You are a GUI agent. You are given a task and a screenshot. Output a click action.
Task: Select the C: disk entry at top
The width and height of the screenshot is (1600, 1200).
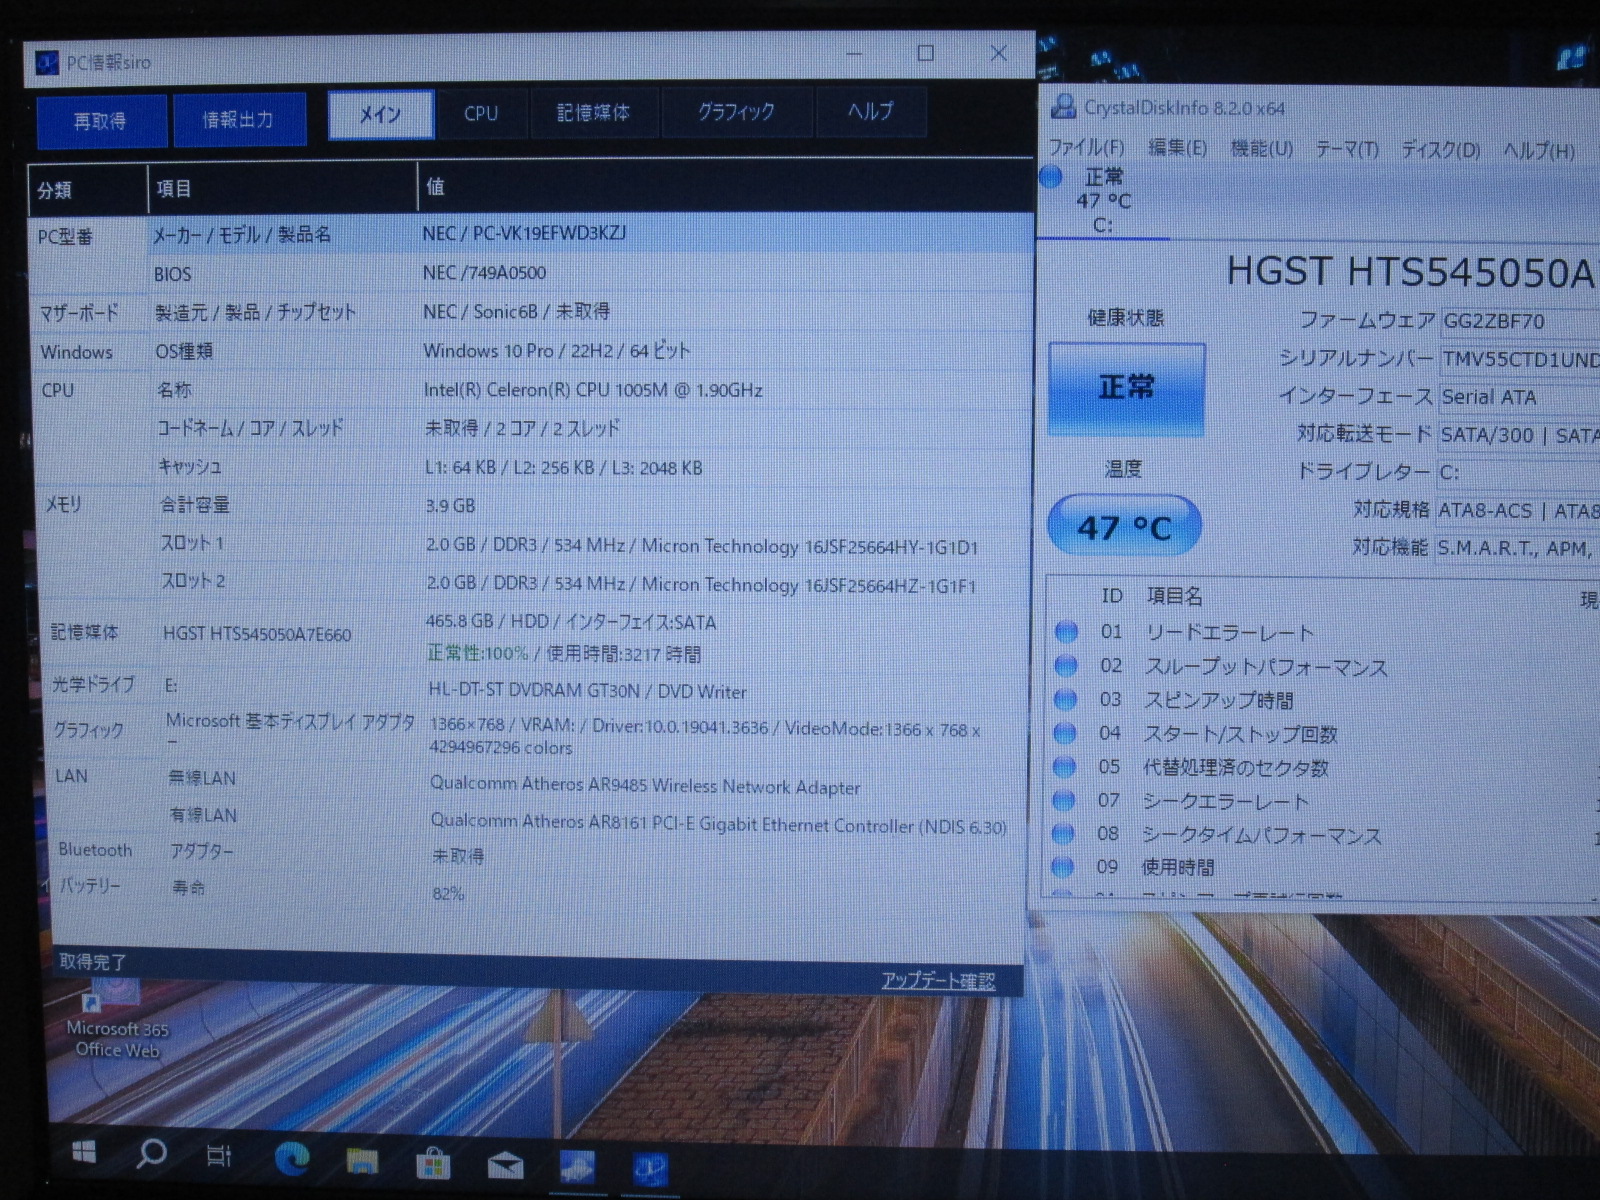coord(1104,201)
